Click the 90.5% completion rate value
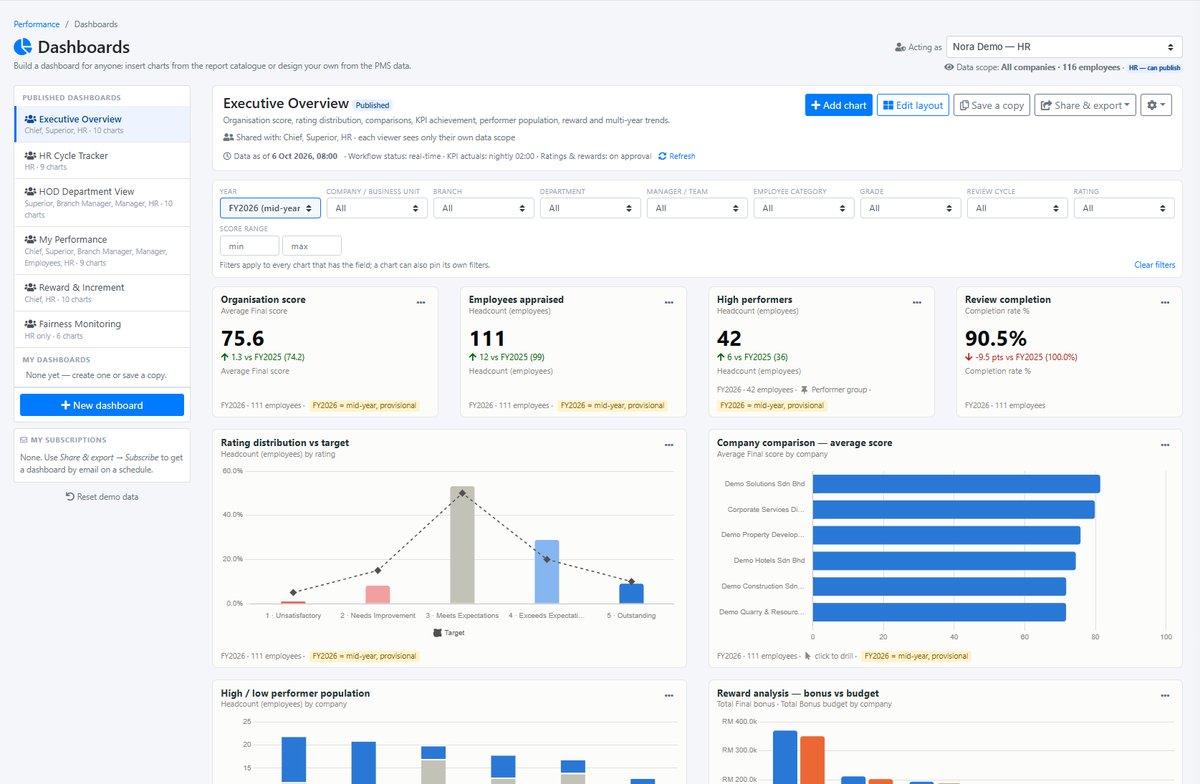The image size is (1200, 784). [996, 339]
